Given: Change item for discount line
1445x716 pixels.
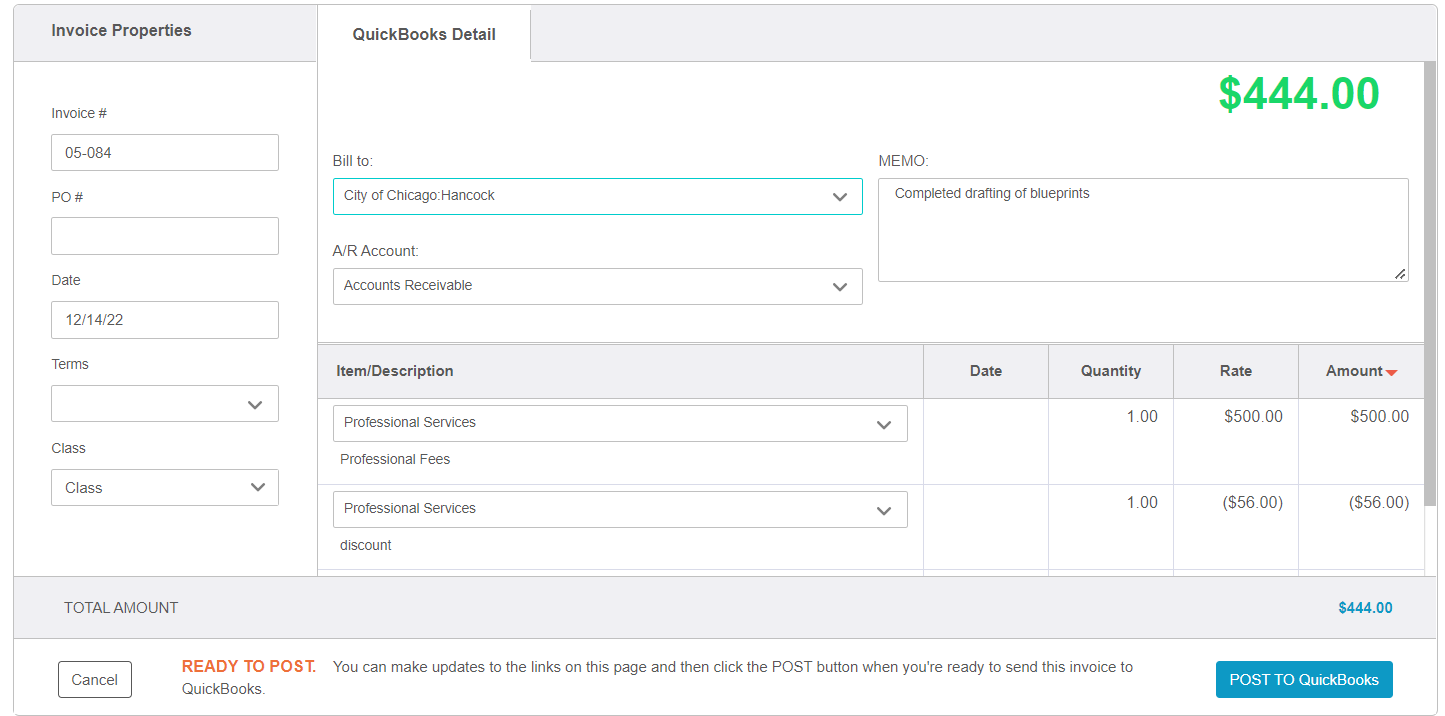Looking at the screenshot, I should tap(620, 509).
